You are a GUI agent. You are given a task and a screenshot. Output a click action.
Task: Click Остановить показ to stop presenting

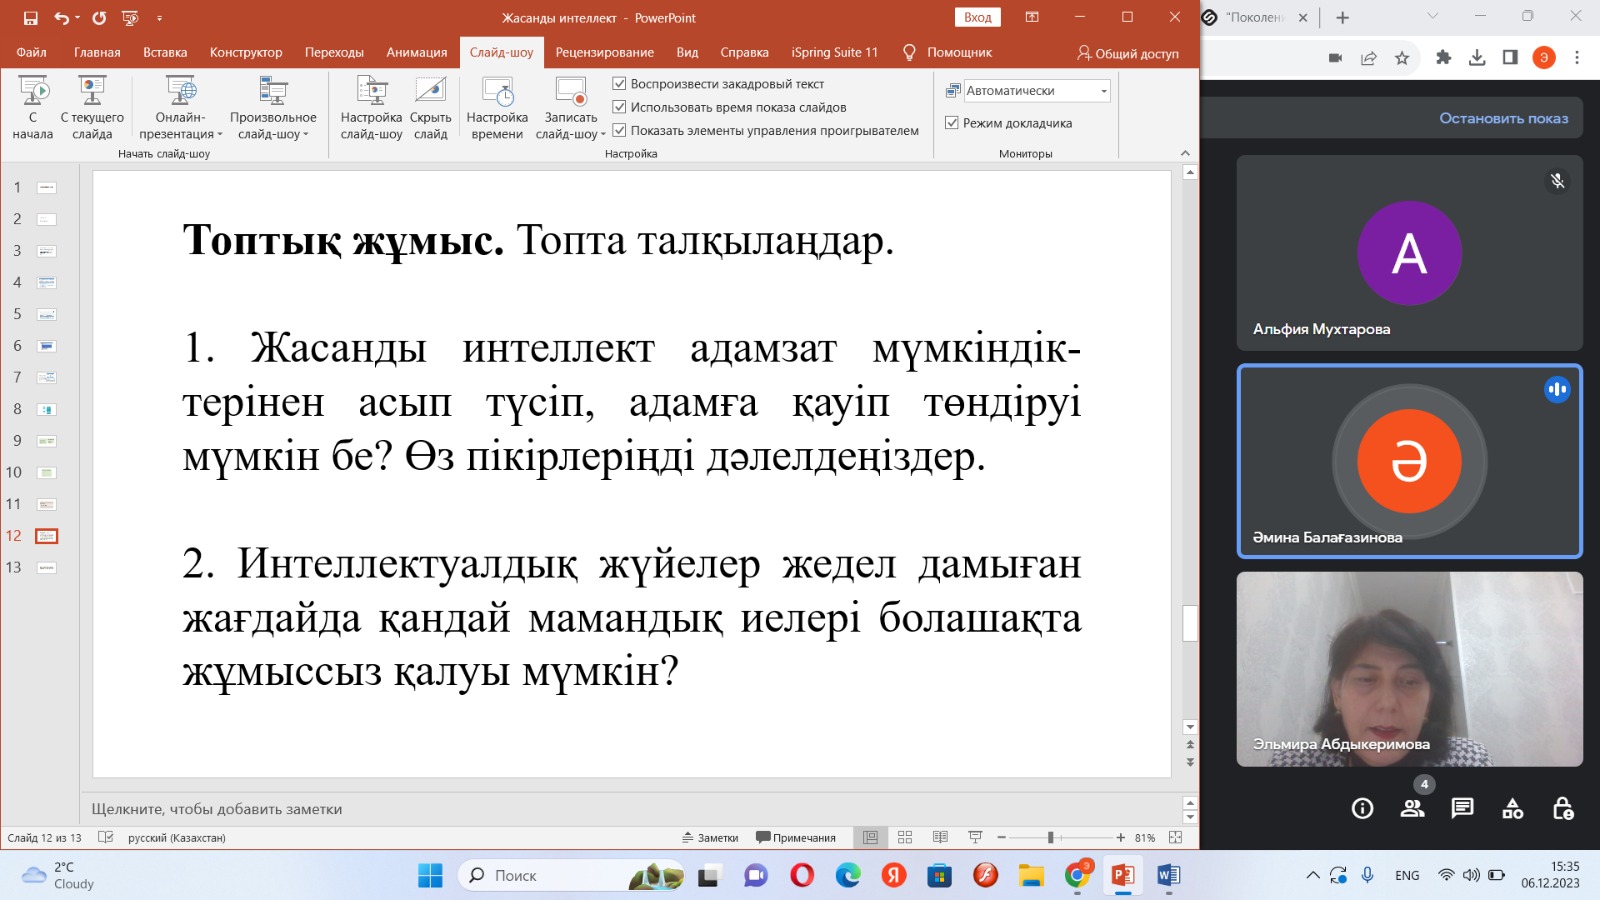1503,118
